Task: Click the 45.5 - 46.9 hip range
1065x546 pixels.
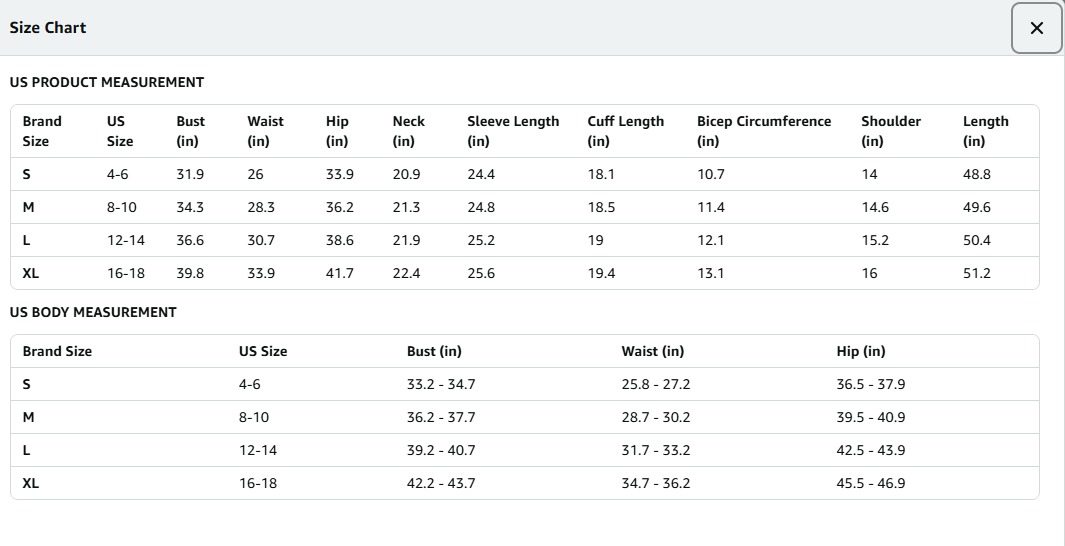Action: (871, 483)
